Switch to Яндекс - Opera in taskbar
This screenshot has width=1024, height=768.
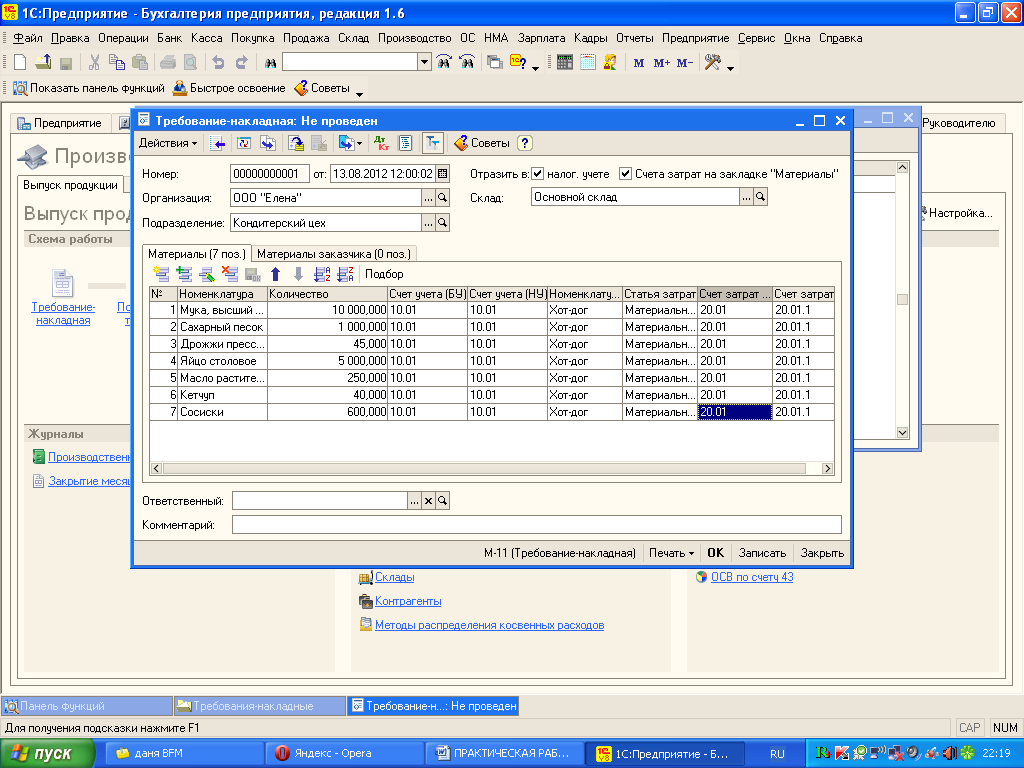(344, 754)
